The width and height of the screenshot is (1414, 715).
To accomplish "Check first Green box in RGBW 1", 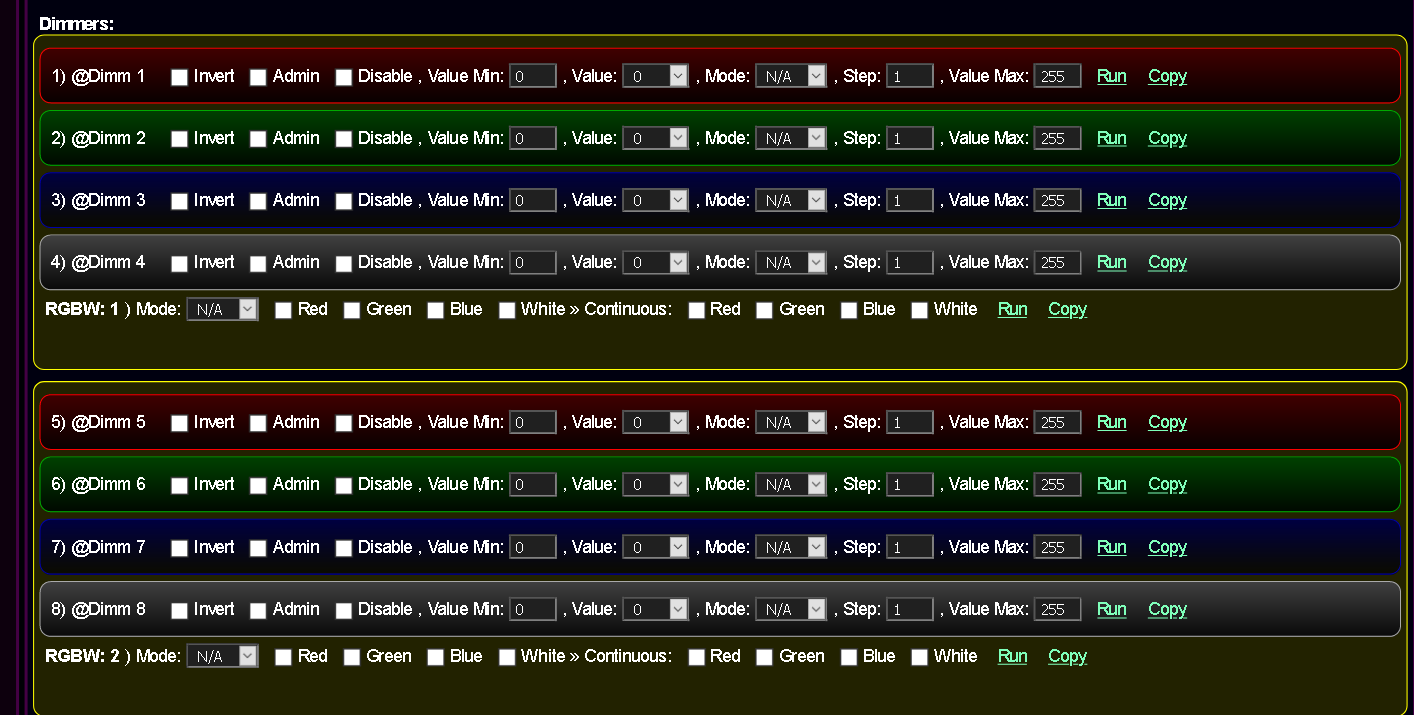I will [352, 310].
